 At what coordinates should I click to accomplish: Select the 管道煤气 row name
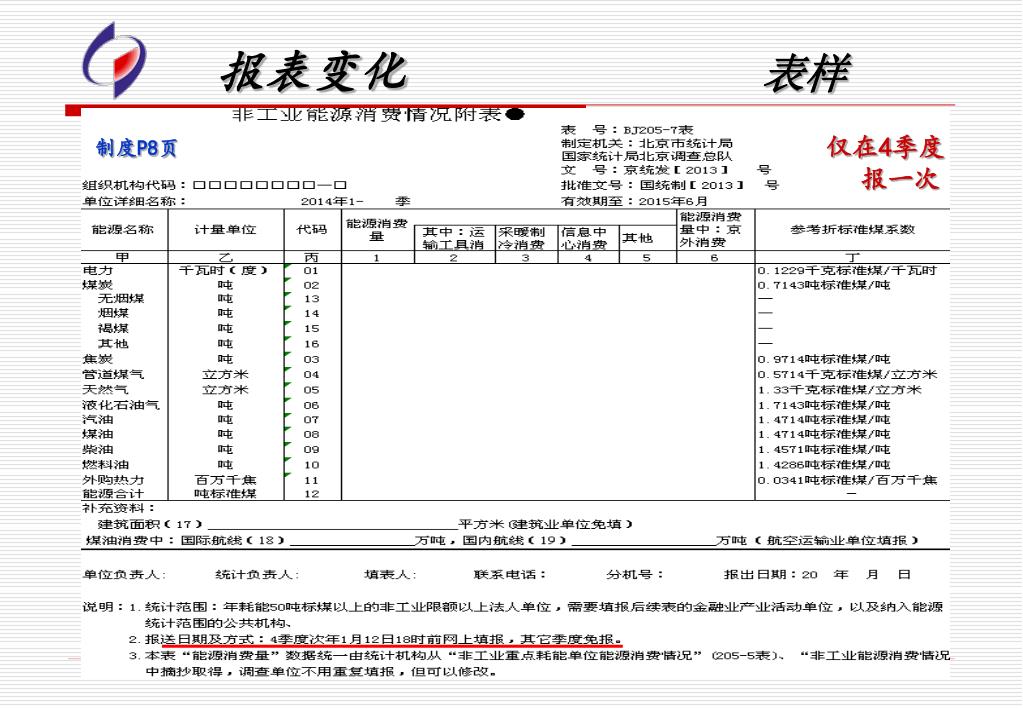coord(114,375)
